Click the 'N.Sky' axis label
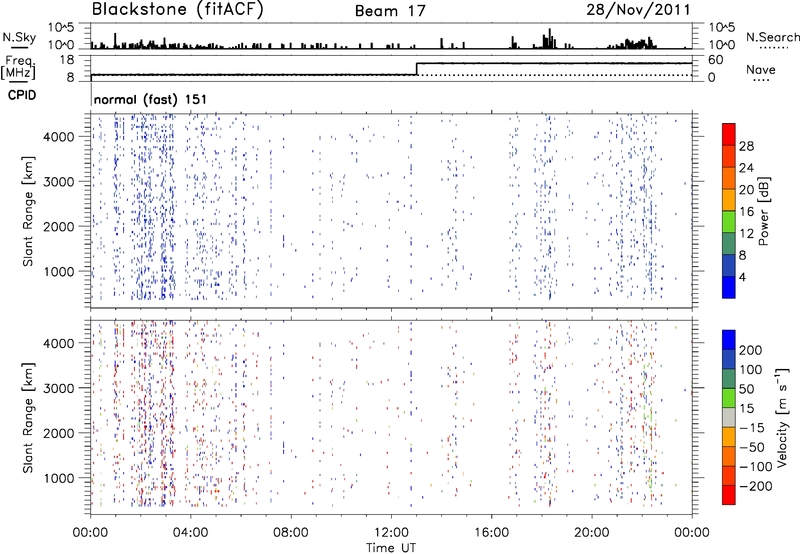Image resolution: width=800 pixels, height=554 pixels. click(19, 37)
